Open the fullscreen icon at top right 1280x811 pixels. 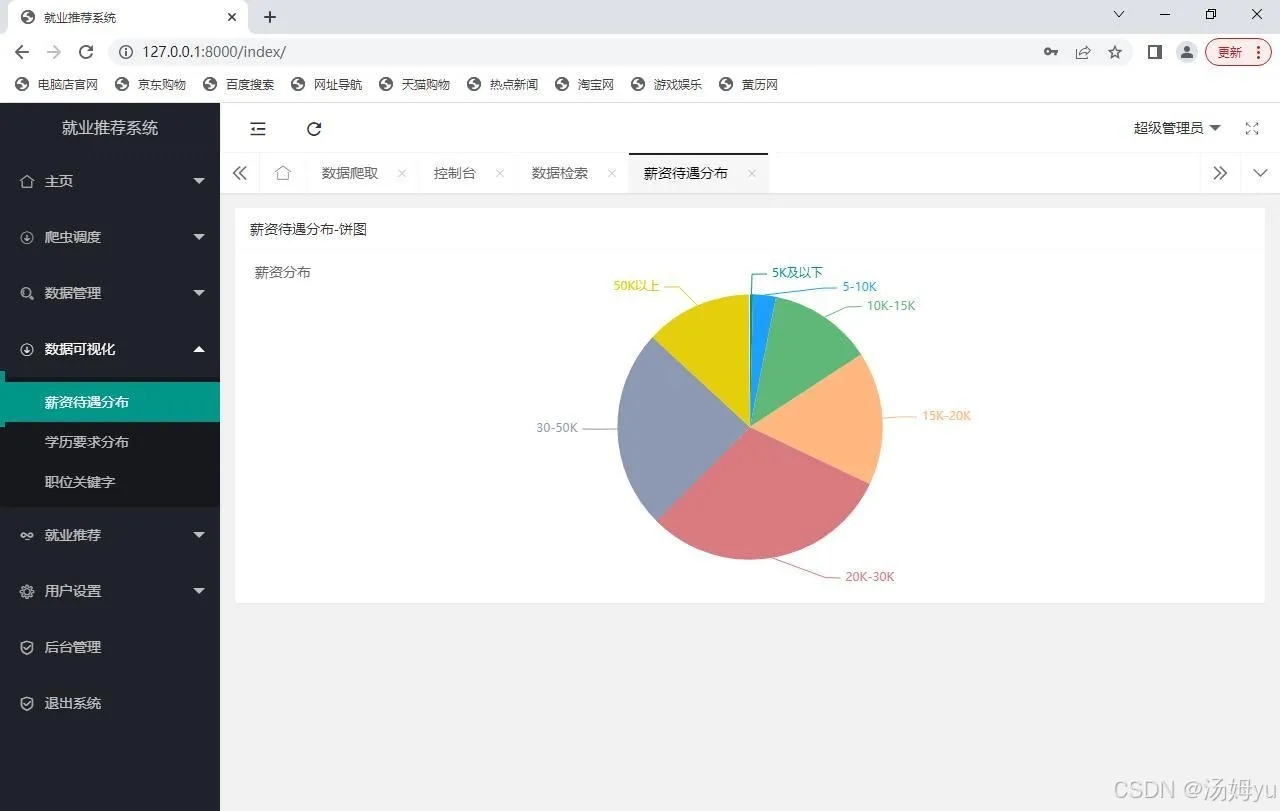(1252, 128)
